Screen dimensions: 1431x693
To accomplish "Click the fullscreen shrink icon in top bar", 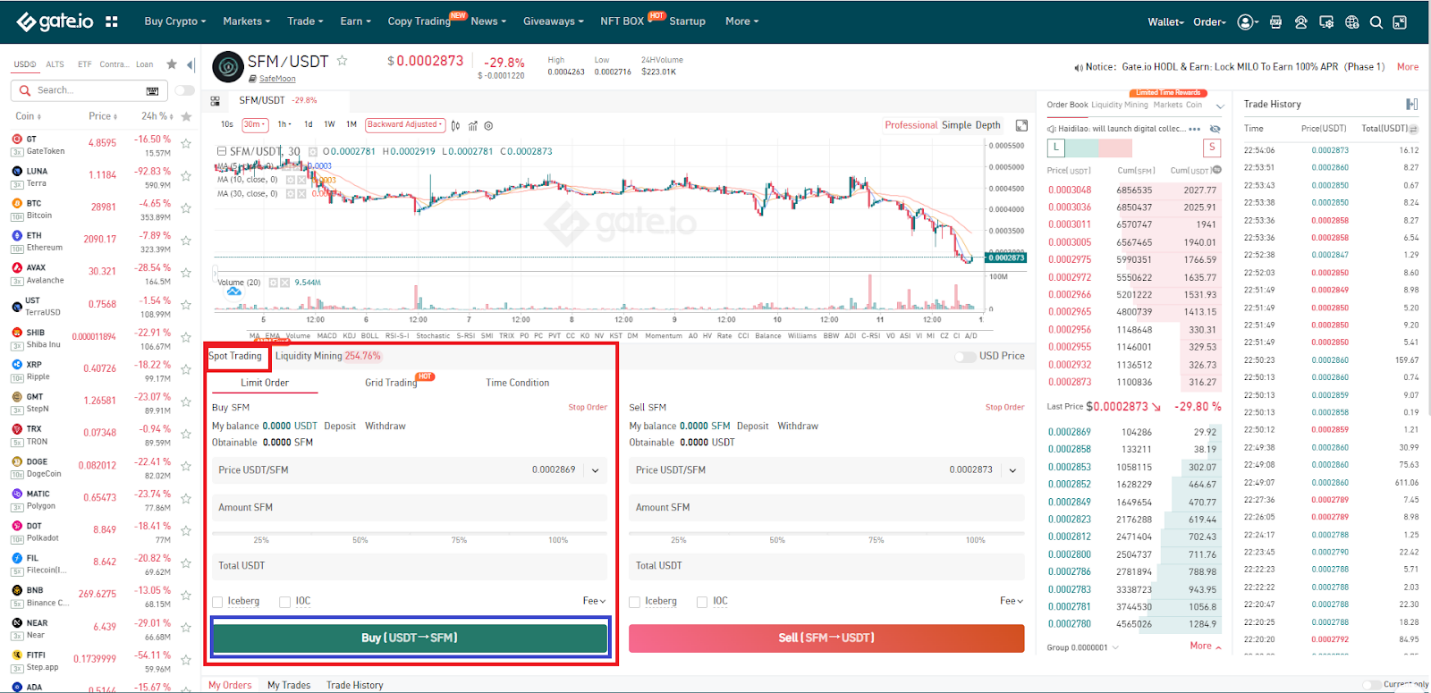I will pos(1401,21).
